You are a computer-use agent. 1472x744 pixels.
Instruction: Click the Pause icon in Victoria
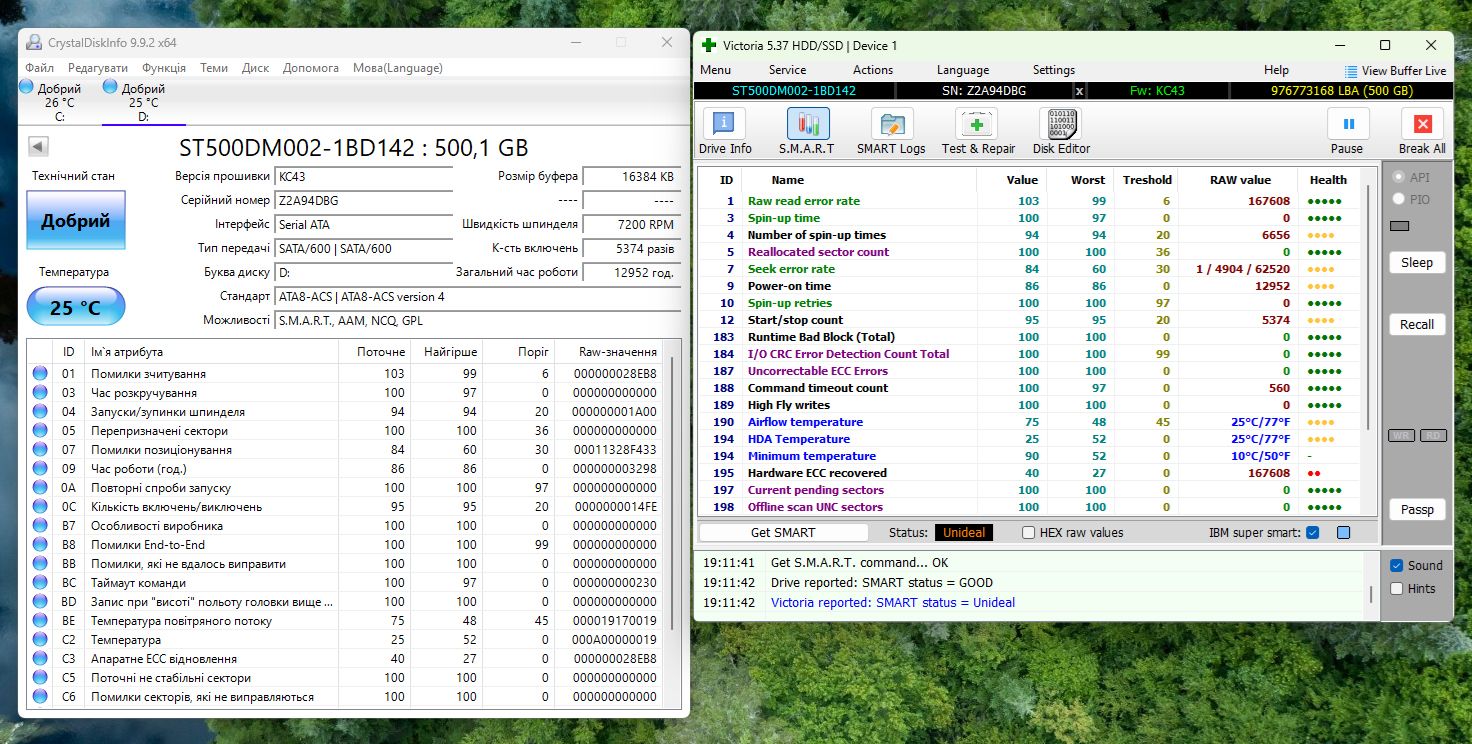(1348, 124)
